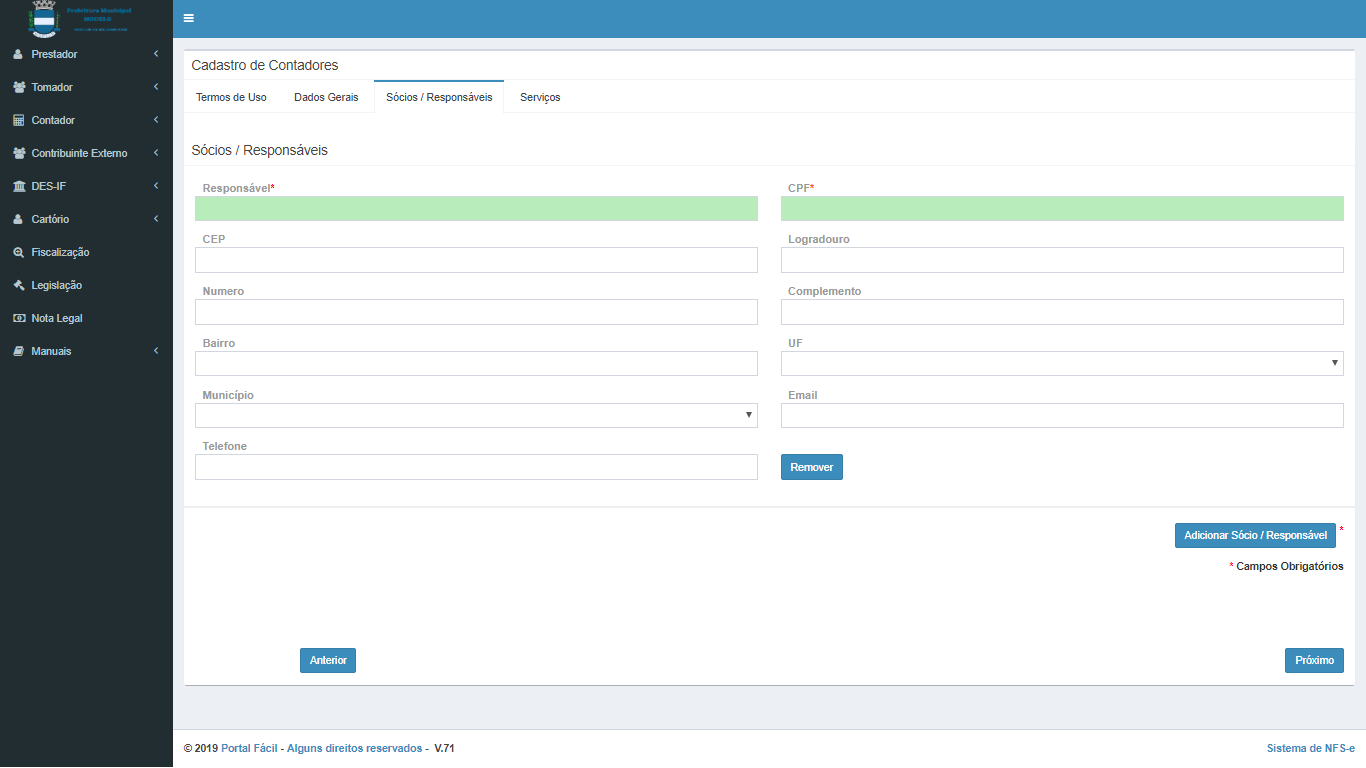The image size is (1366, 768).
Task: Expand the Cartório submenu chevron
Action: 156,219
